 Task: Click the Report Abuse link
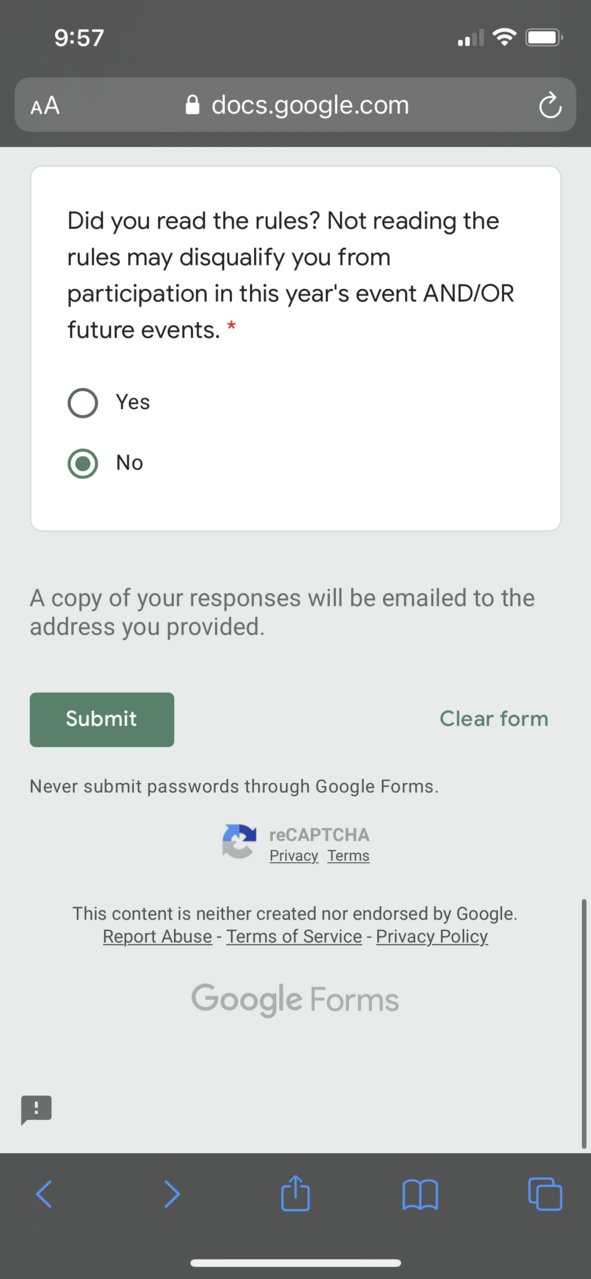(x=157, y=937)
